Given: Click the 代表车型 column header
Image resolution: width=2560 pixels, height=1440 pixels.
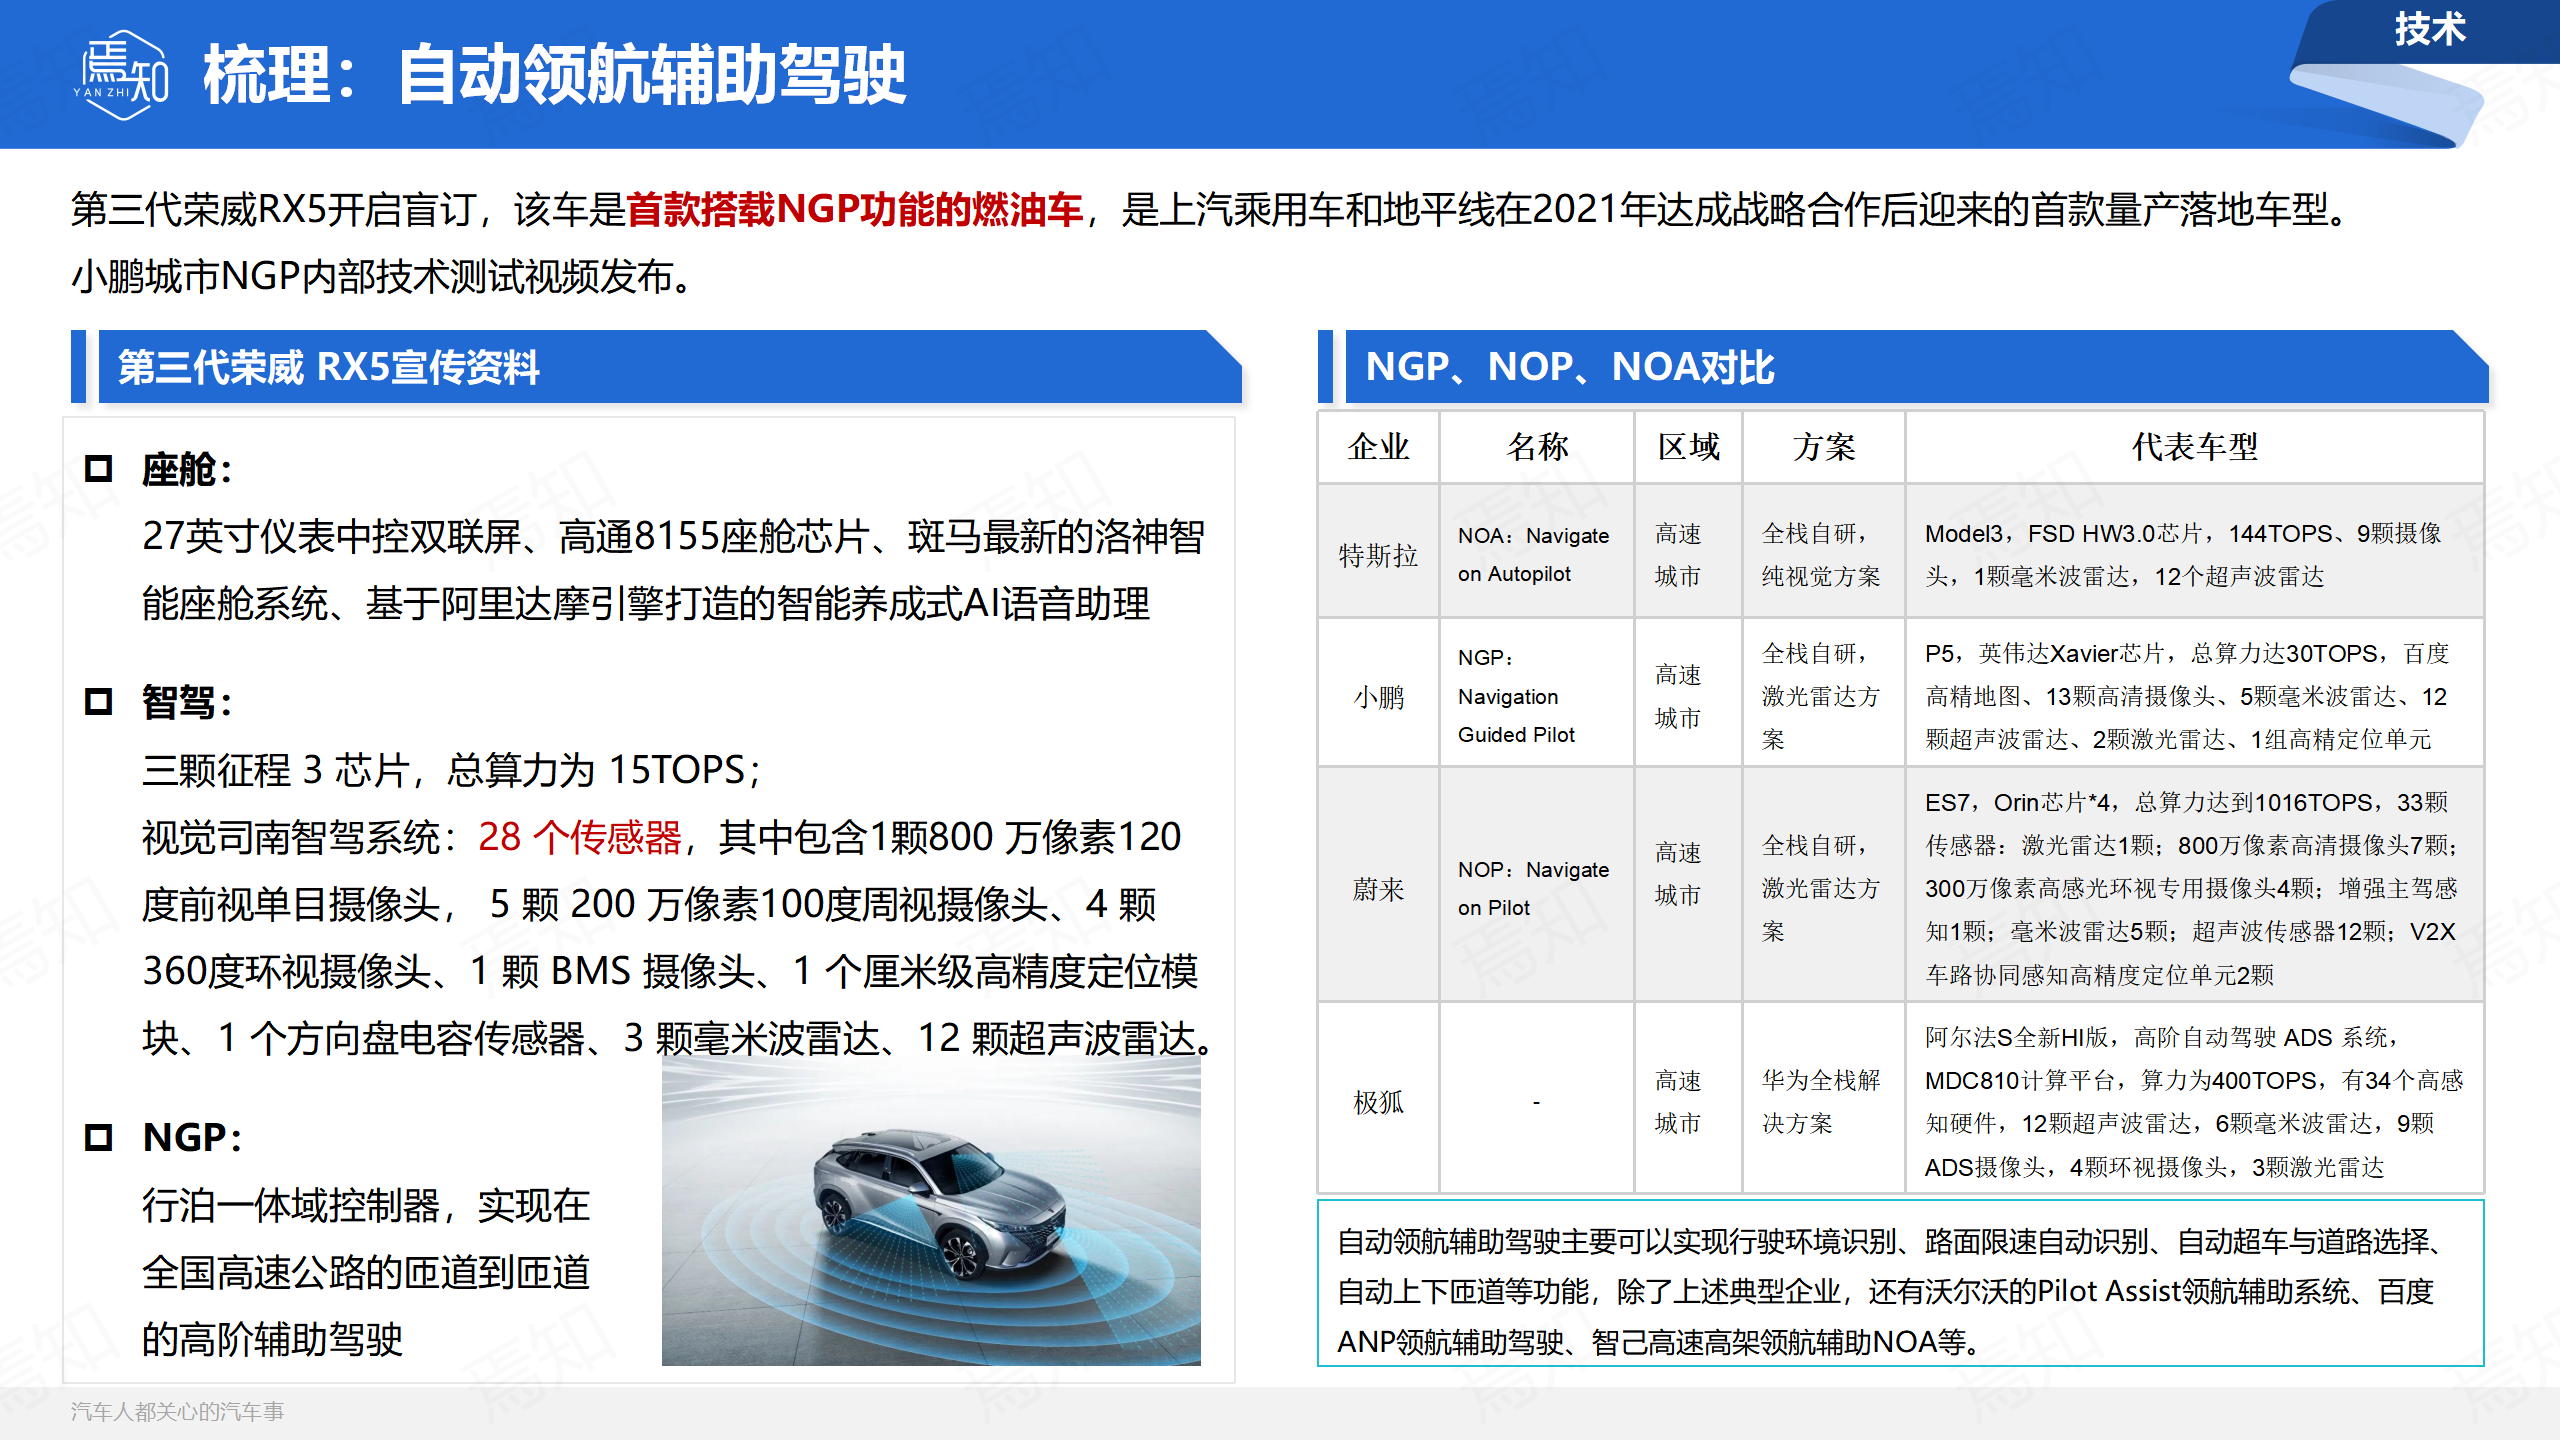Looking at the screenshot, I should pos(2195,447).
